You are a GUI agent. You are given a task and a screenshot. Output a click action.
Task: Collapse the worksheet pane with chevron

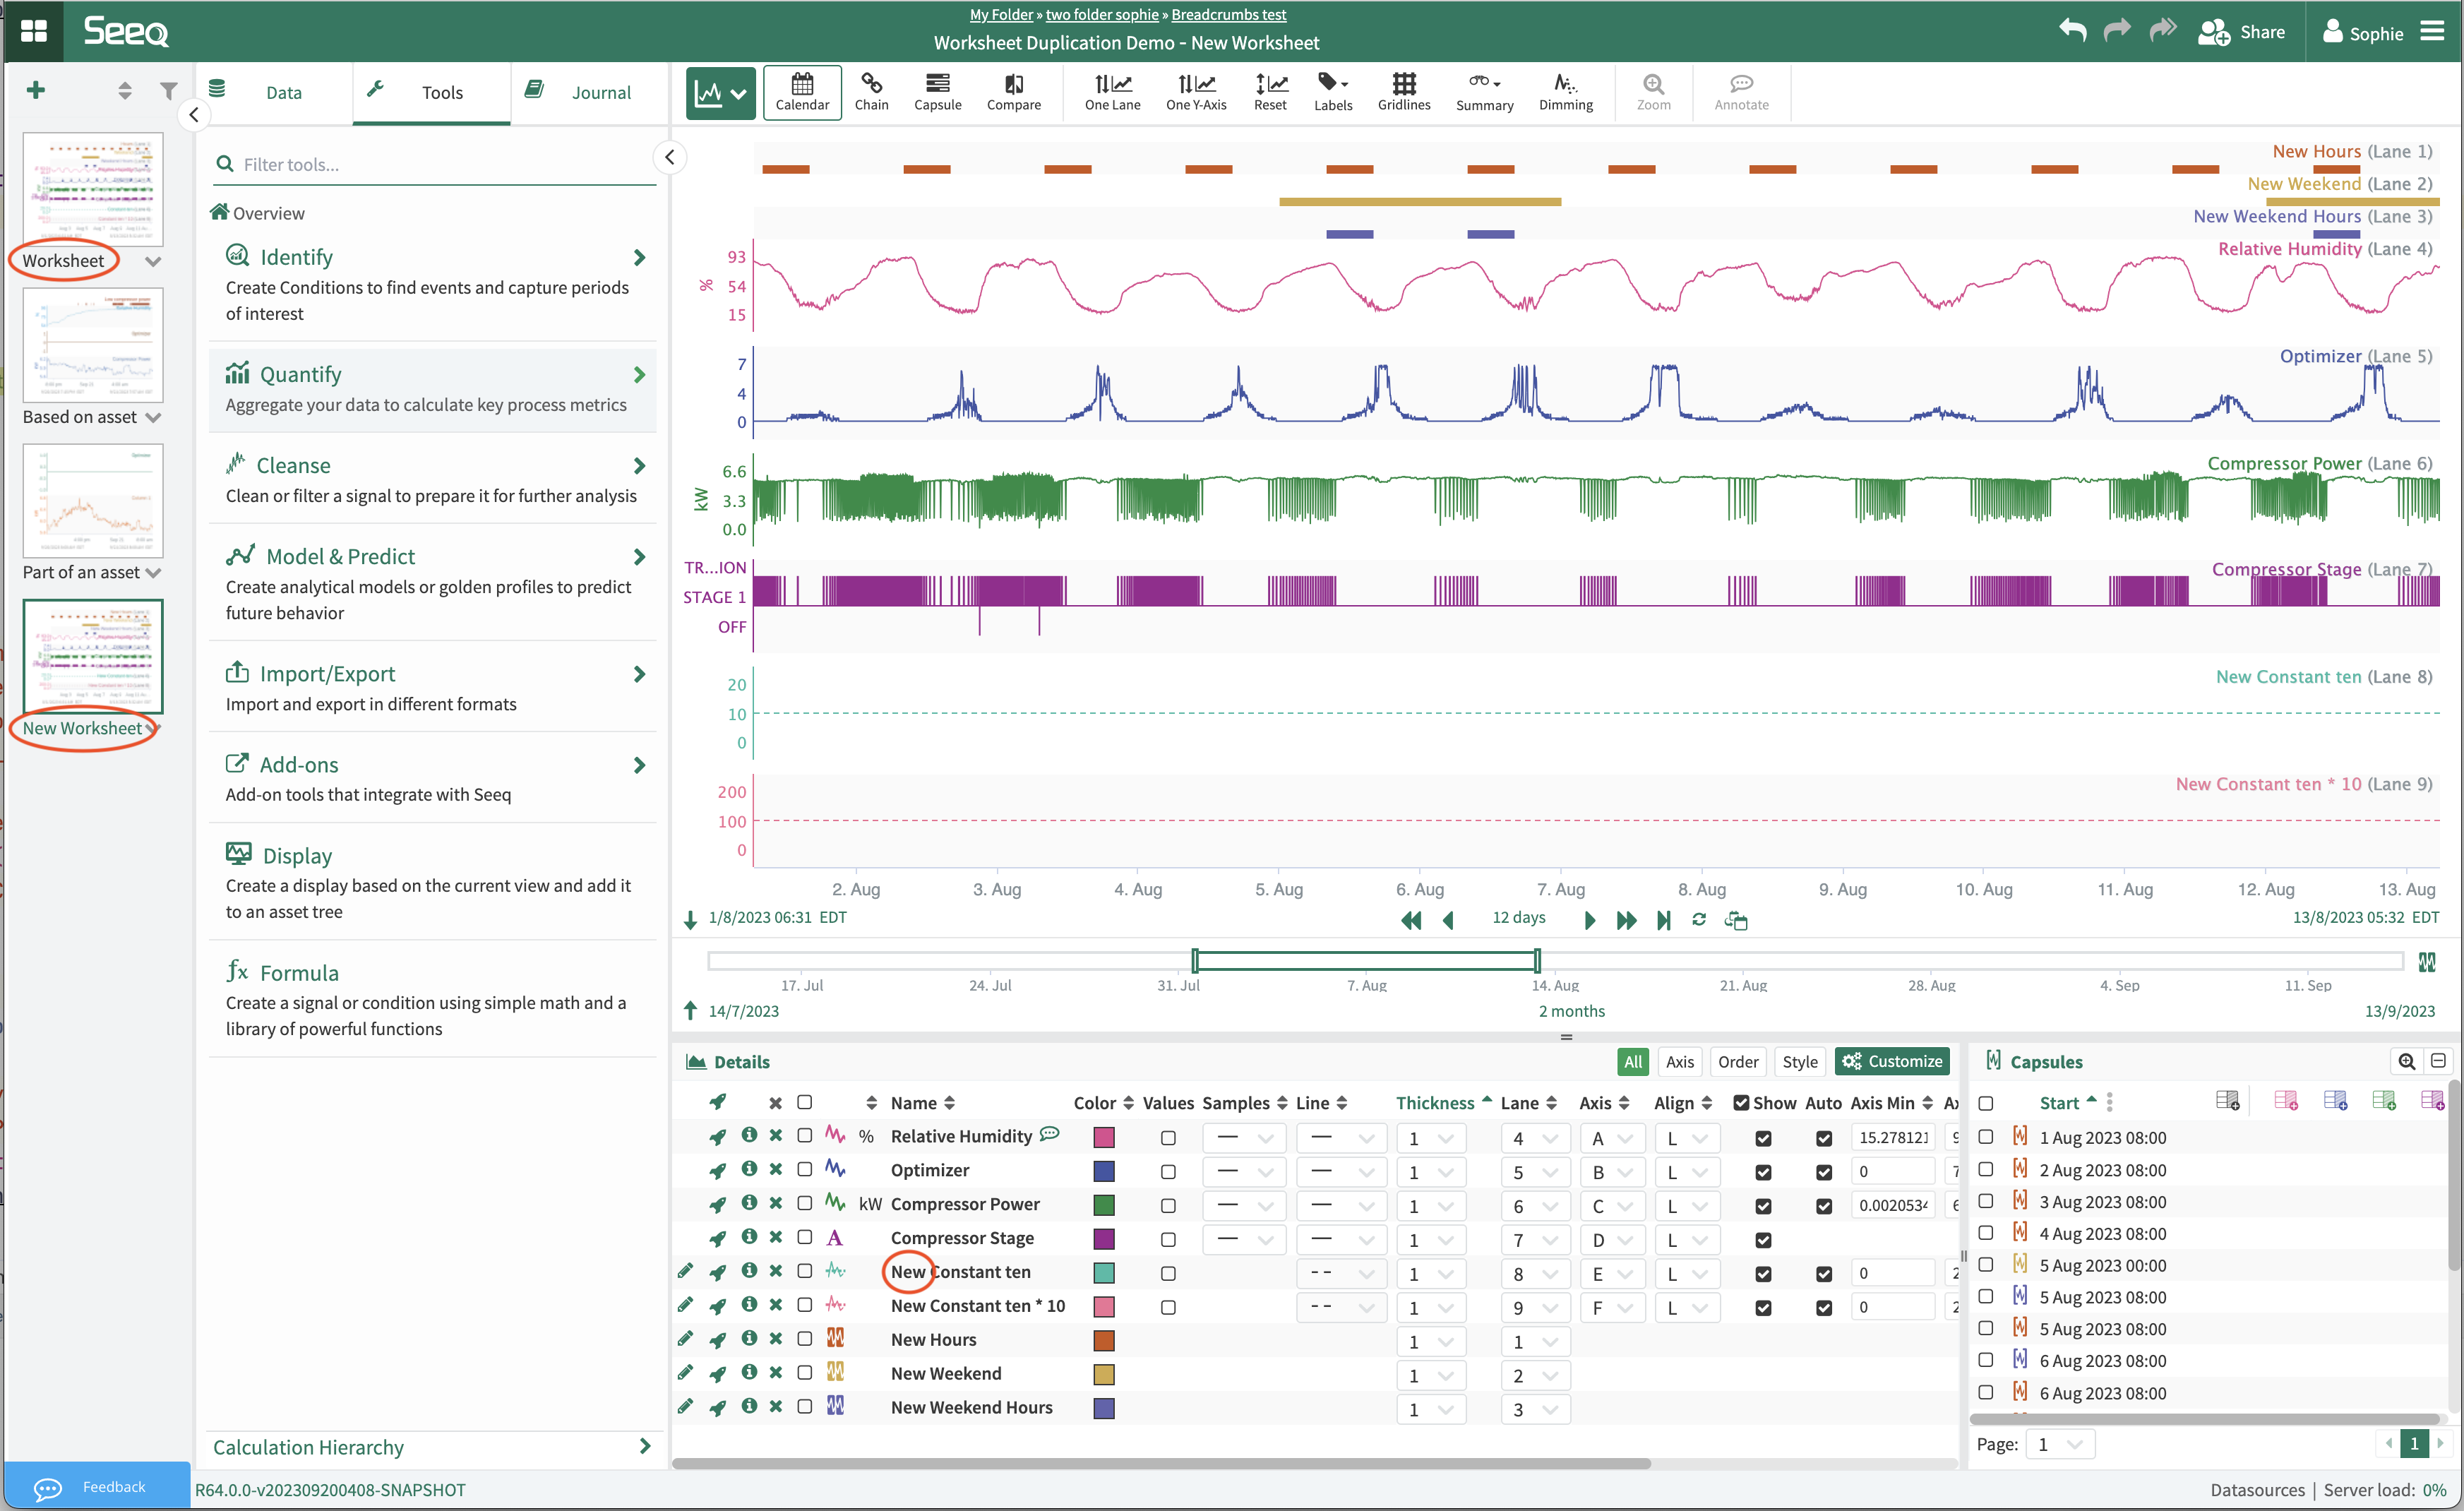(194, 115)
